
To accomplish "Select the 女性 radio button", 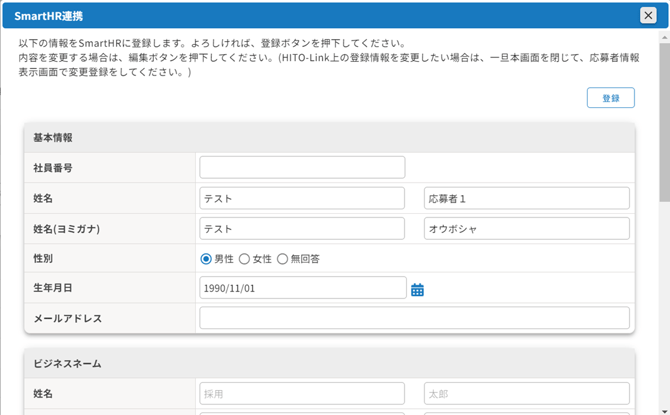I will [x=244, y=259].
